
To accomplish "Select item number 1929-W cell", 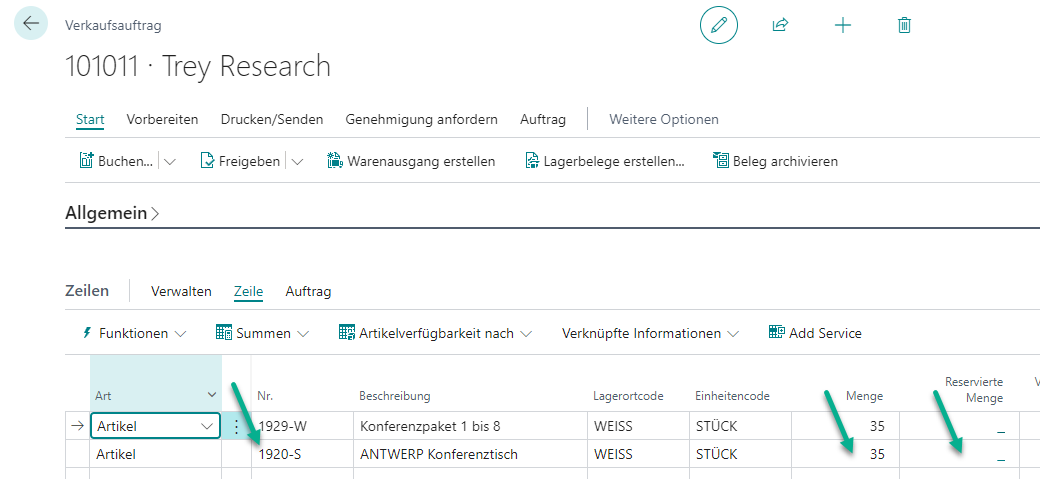I will coord(302,426).
